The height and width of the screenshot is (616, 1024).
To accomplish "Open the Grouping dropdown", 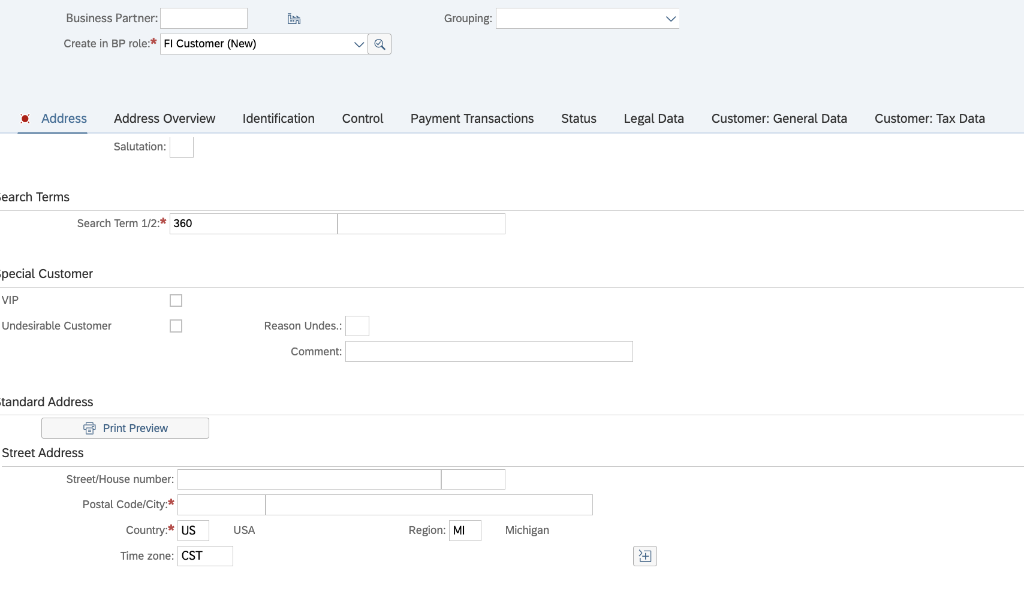I will click(x=669, y=18).
